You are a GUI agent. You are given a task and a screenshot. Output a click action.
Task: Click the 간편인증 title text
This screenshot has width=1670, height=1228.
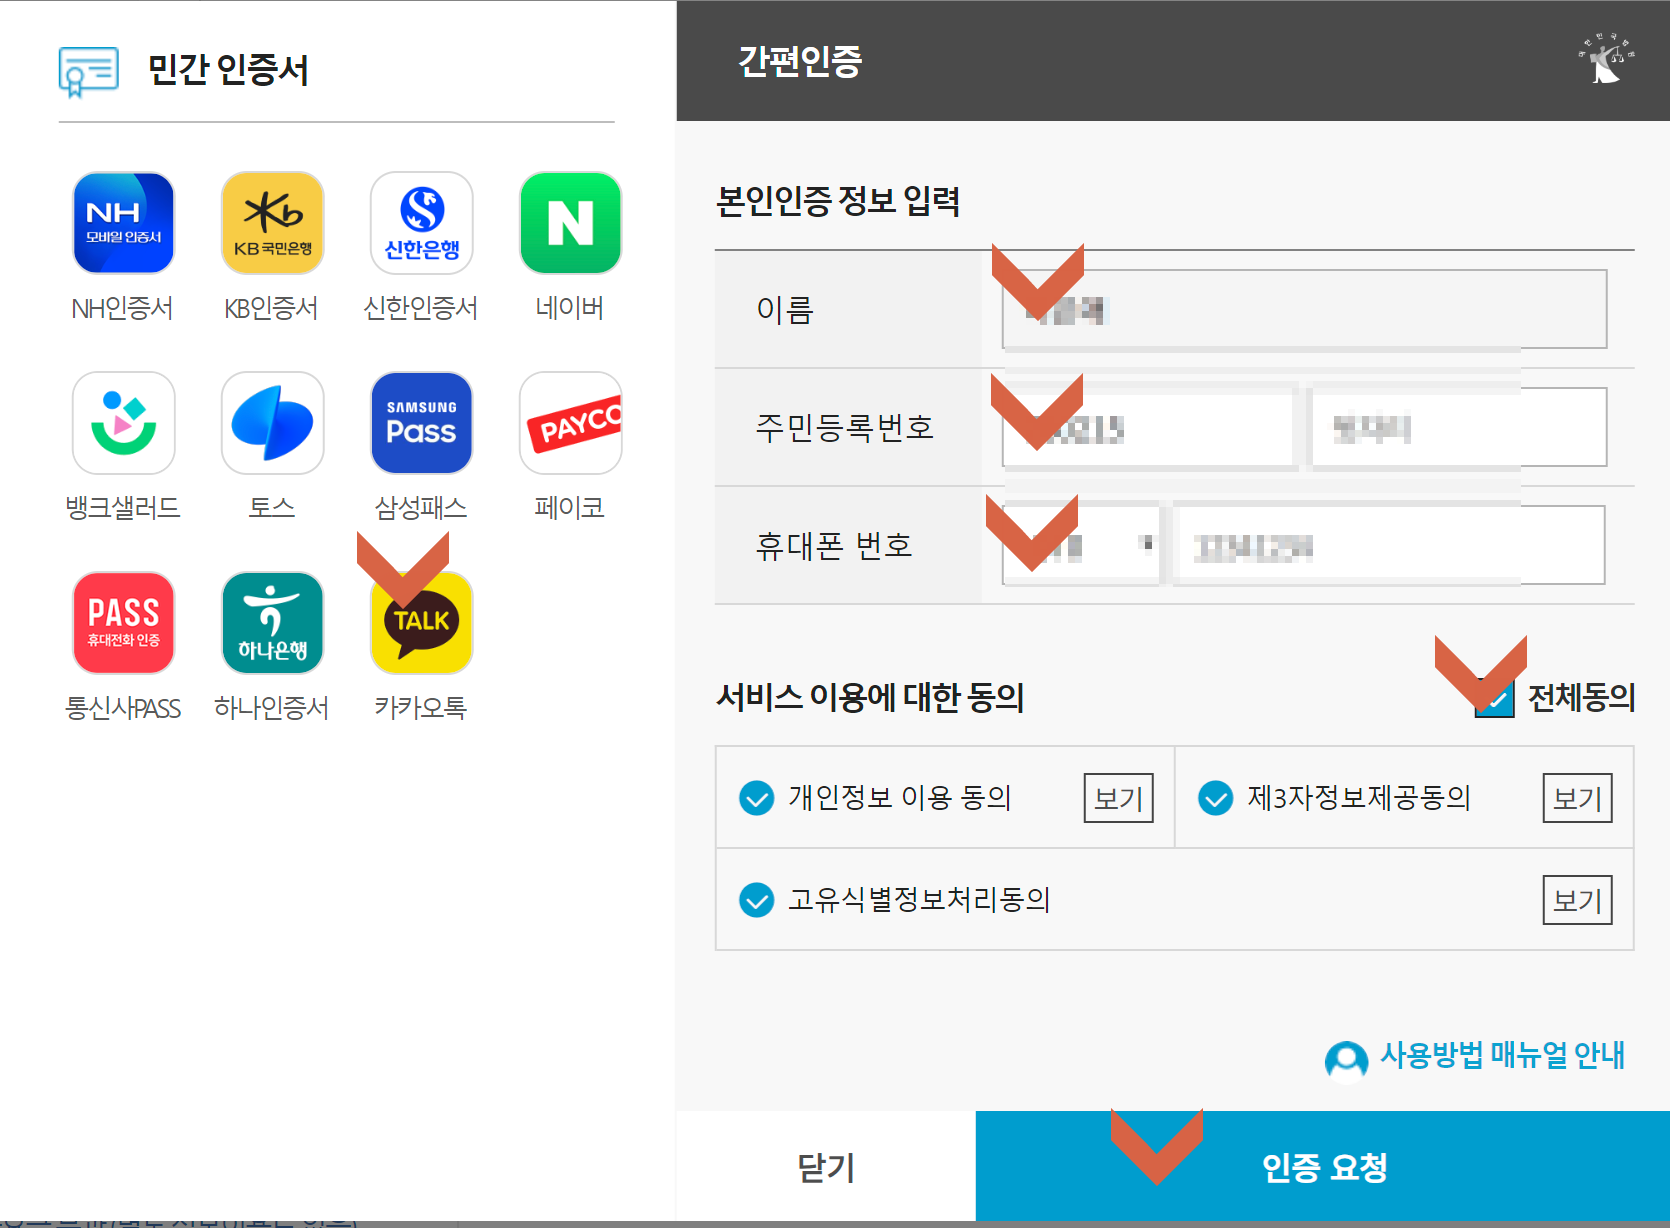pos(800,61)
